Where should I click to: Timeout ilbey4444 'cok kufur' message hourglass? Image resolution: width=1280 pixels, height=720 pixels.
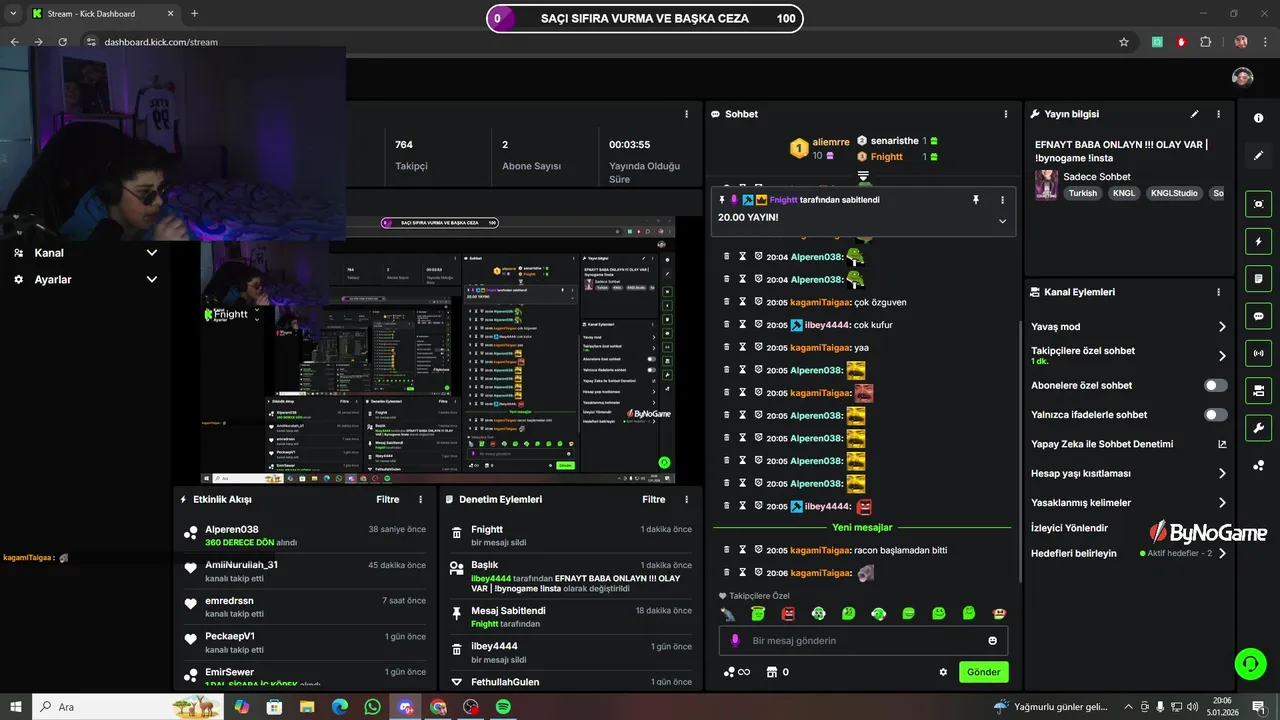pos(742,325)
